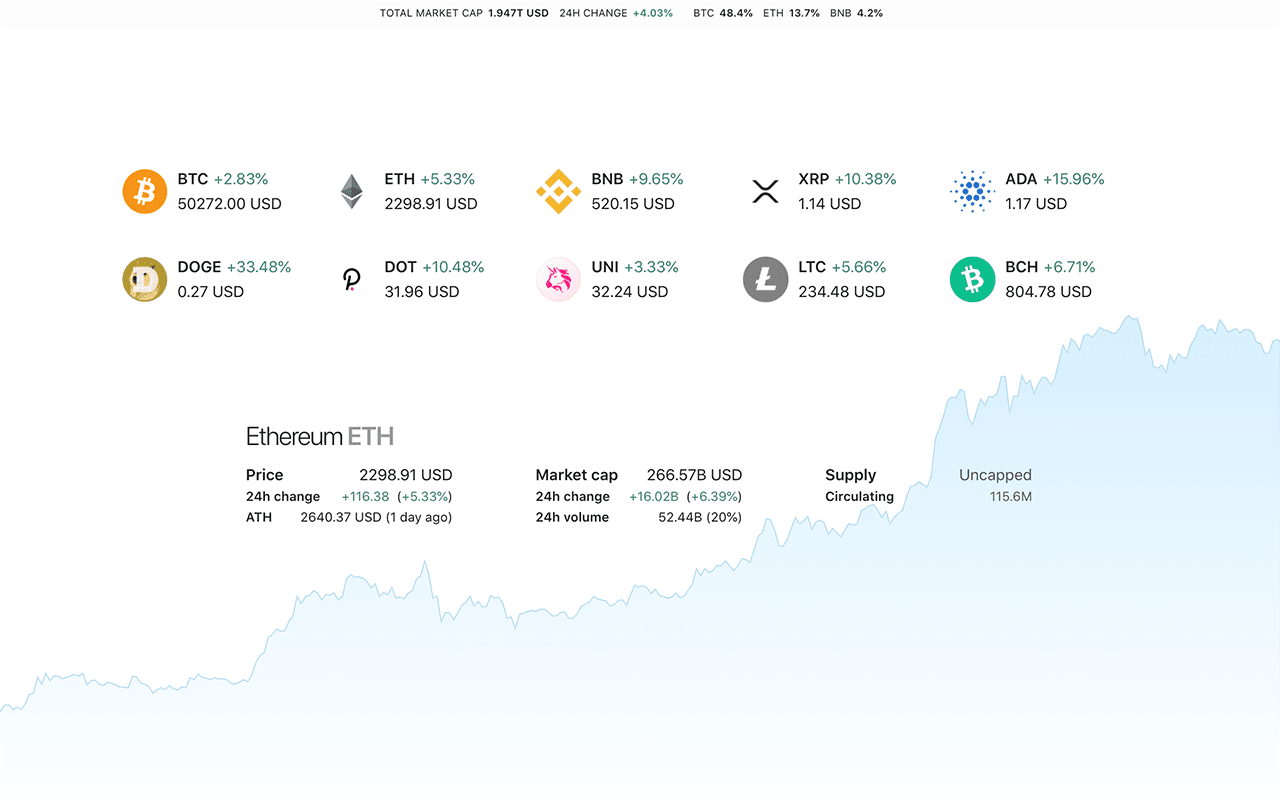Click the Uncapped supply value
Screen dimensions: 1280x800
tap(995, 475)
